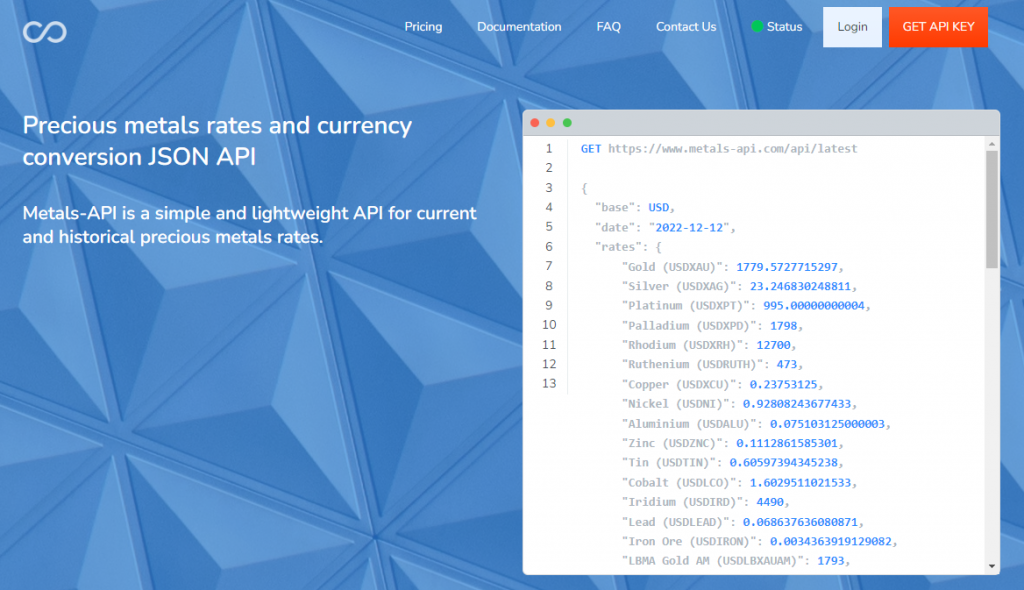The width and height of the screenshot is (1024, 590).
Task: Go to the FAQ page
Action: [609, 27]
